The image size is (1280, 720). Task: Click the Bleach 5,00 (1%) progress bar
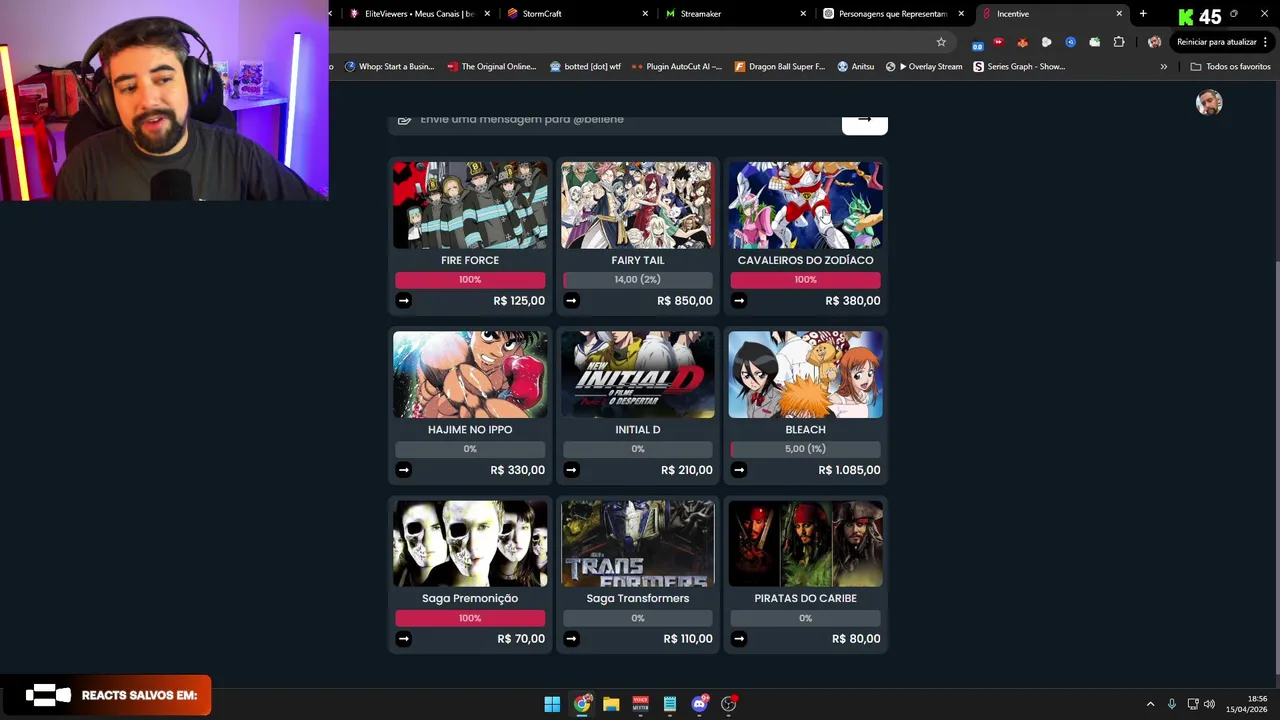tap(806, 449)
